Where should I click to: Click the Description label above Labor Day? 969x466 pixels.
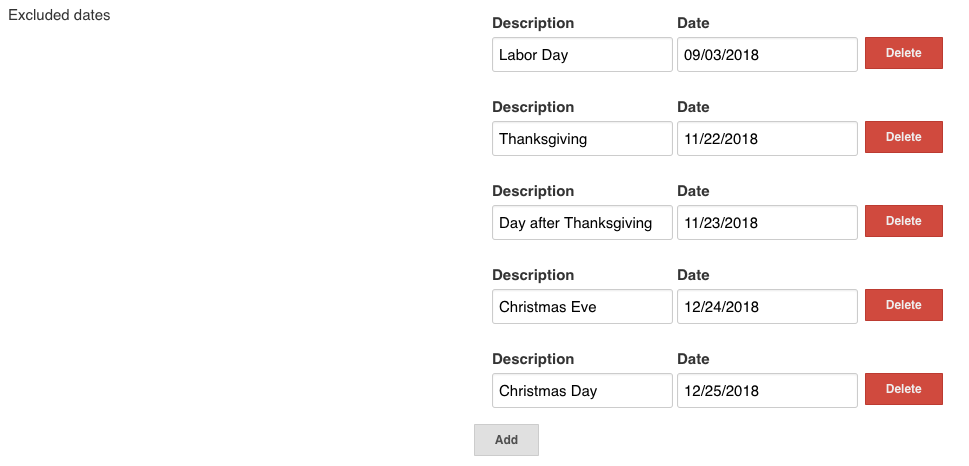click(x=533, y=23)
